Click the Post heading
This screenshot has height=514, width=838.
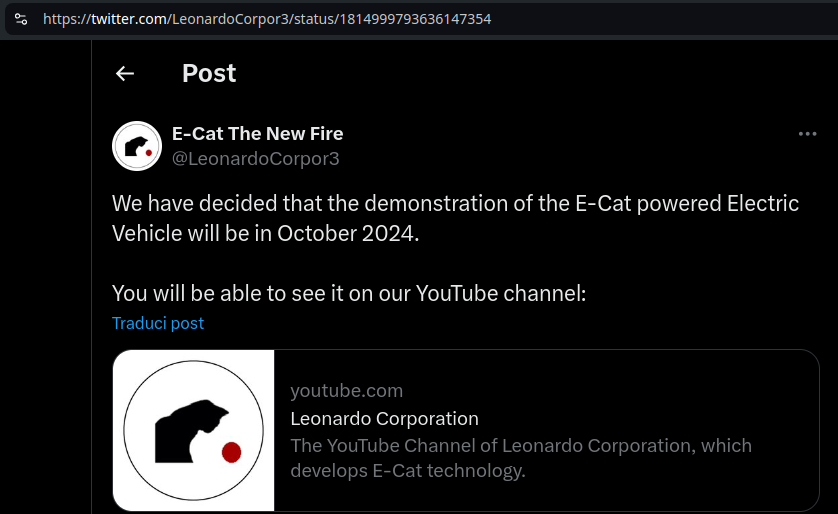209,73
